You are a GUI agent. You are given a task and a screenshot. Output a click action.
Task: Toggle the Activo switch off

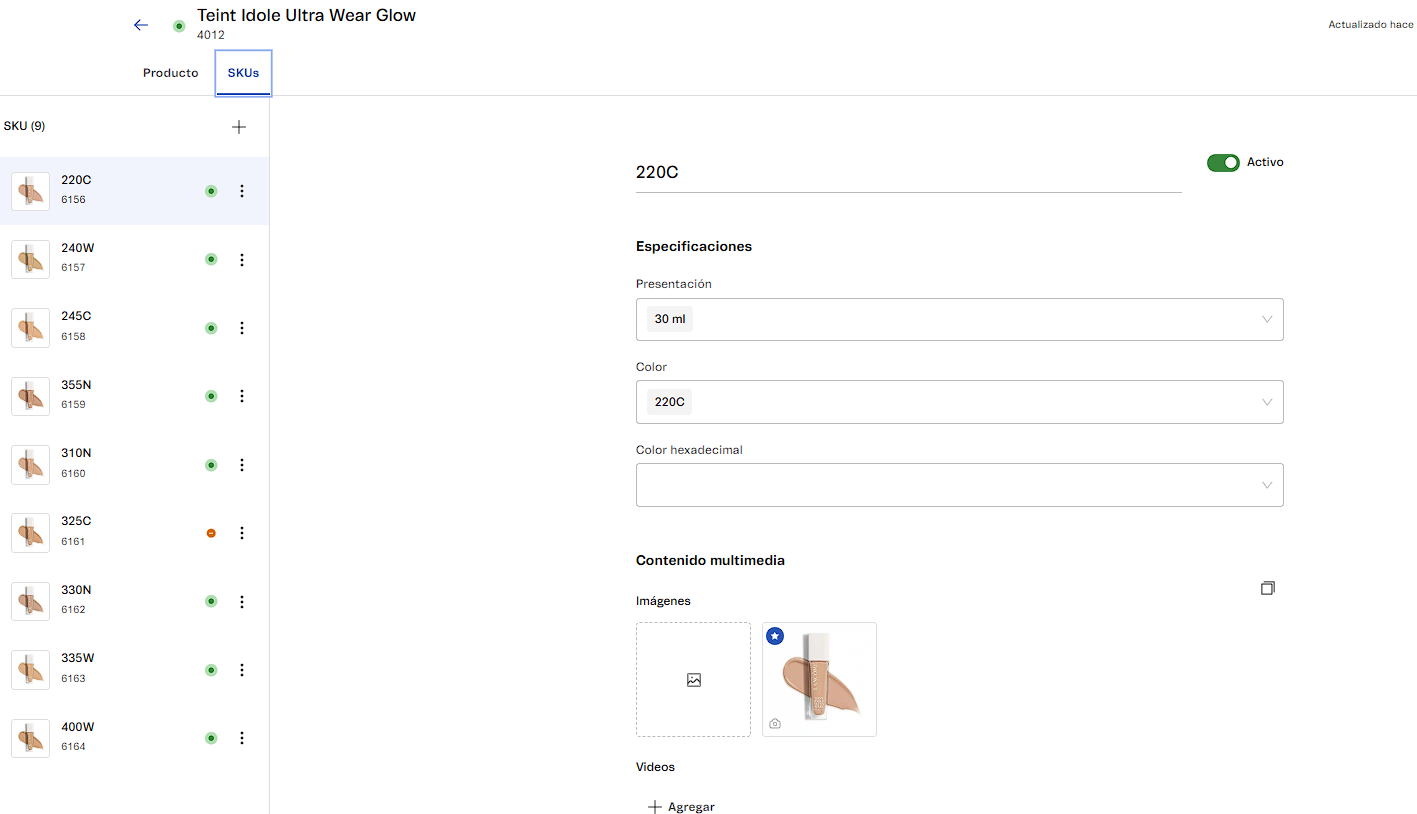coord(1222,162)
